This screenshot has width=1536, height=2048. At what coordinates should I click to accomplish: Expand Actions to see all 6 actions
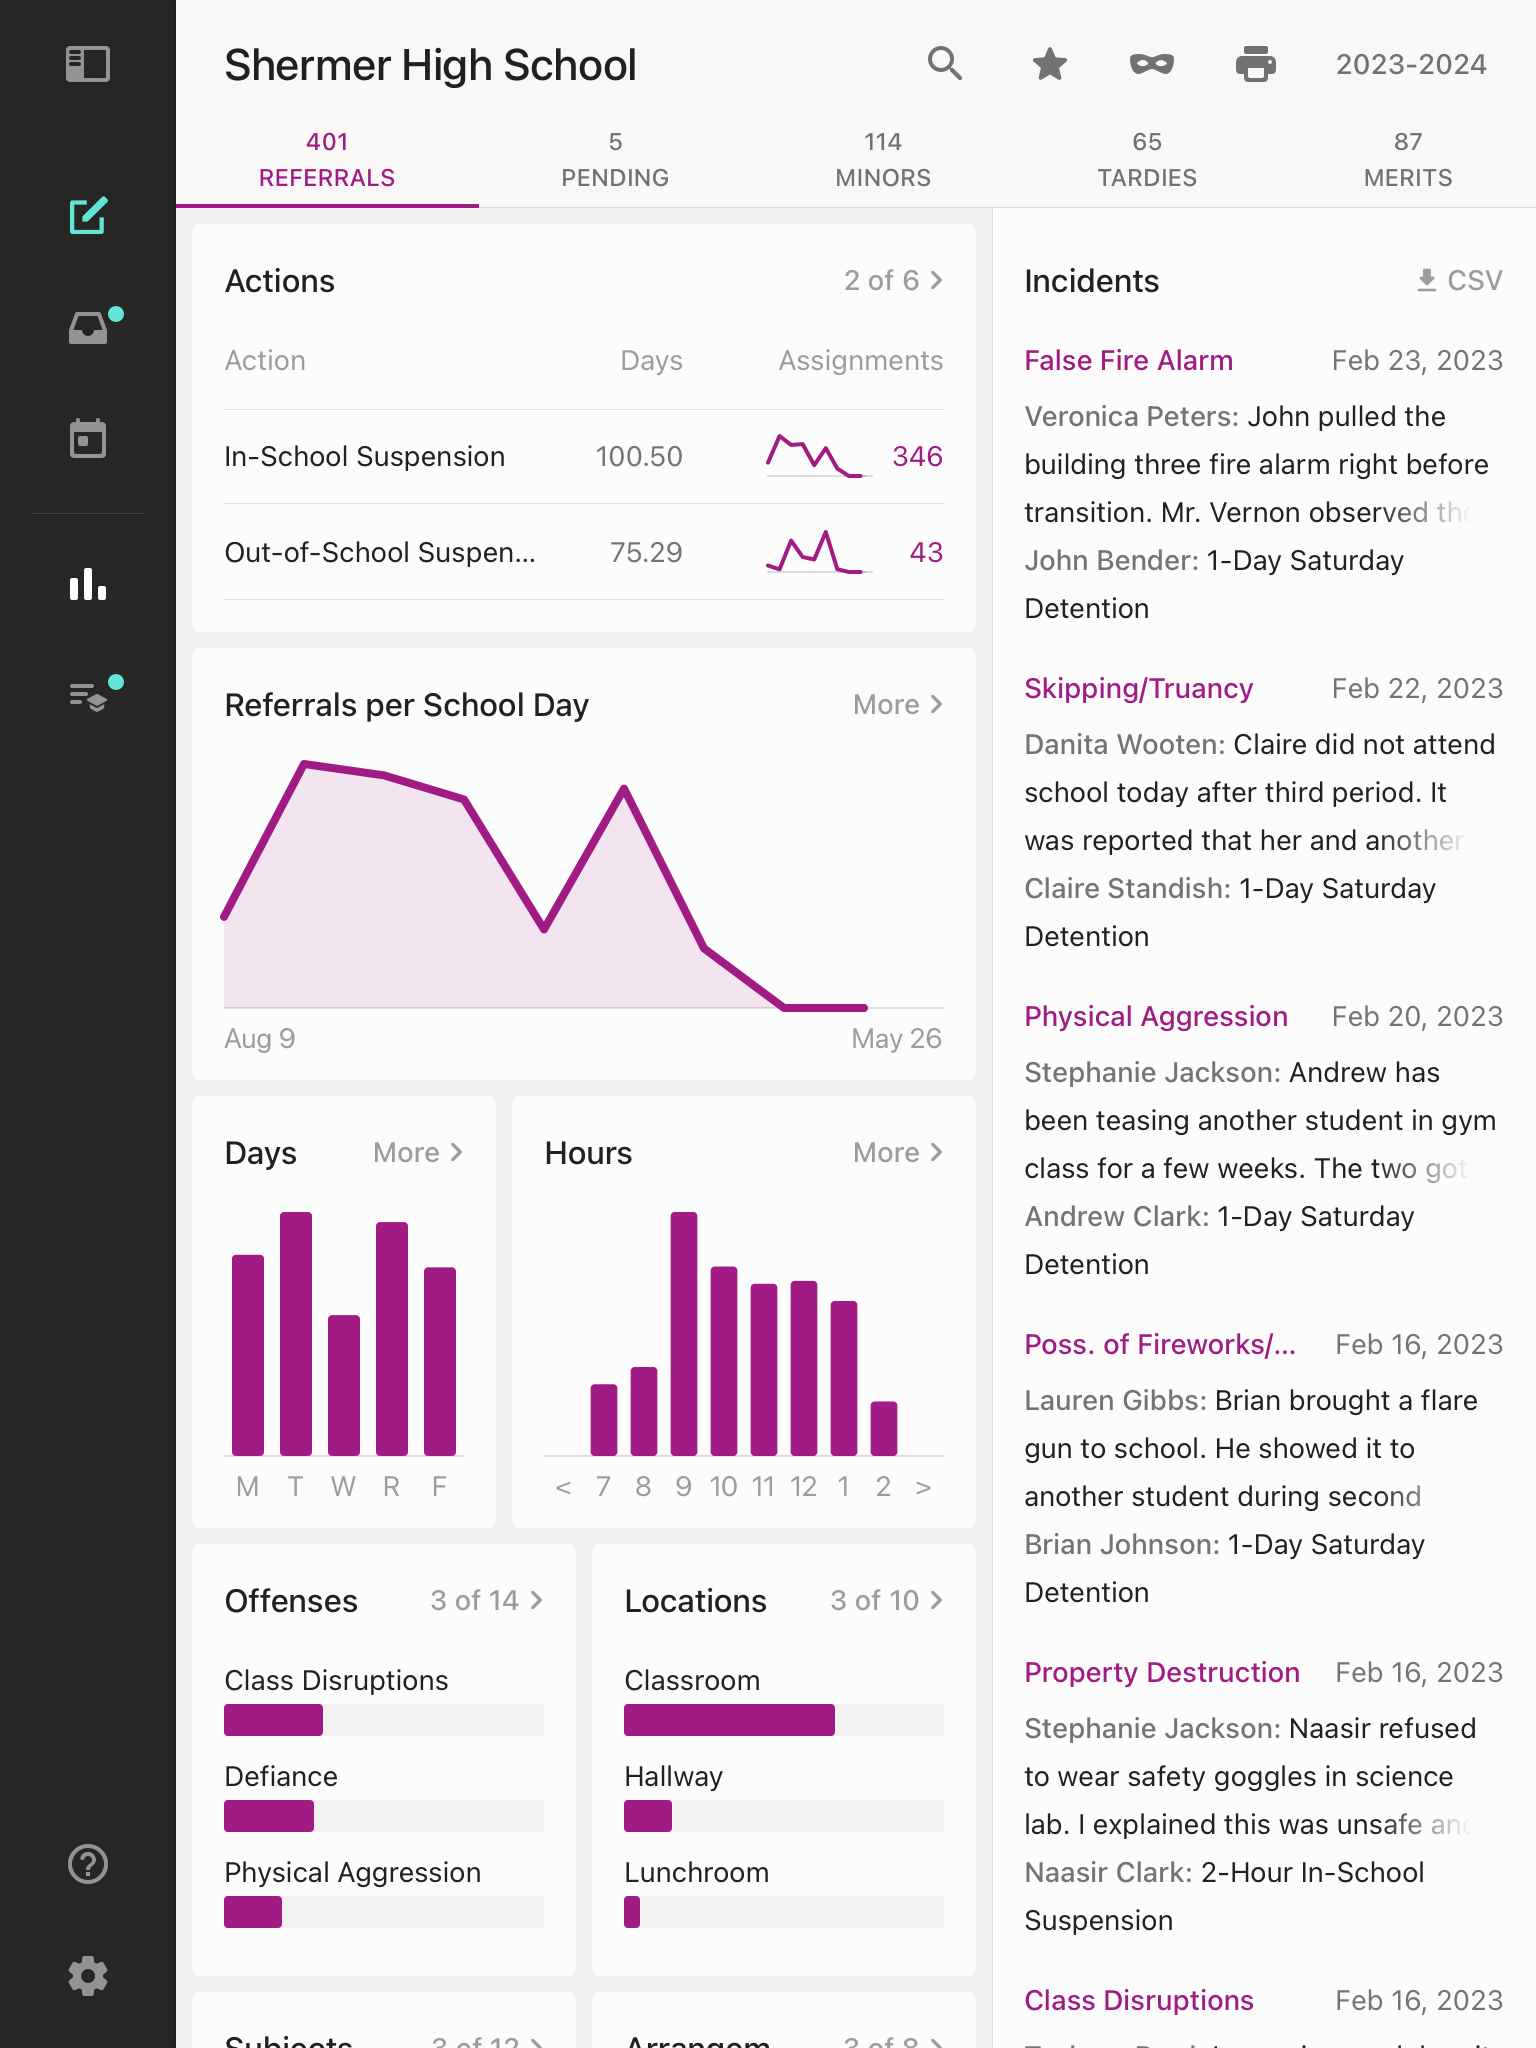[892, 280]
